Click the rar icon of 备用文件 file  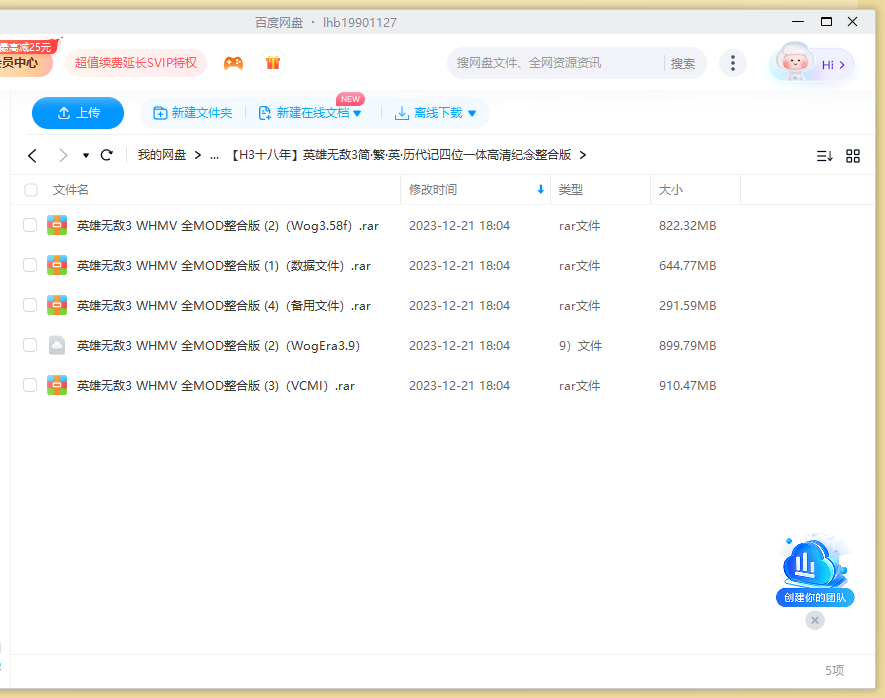(57, 305)
